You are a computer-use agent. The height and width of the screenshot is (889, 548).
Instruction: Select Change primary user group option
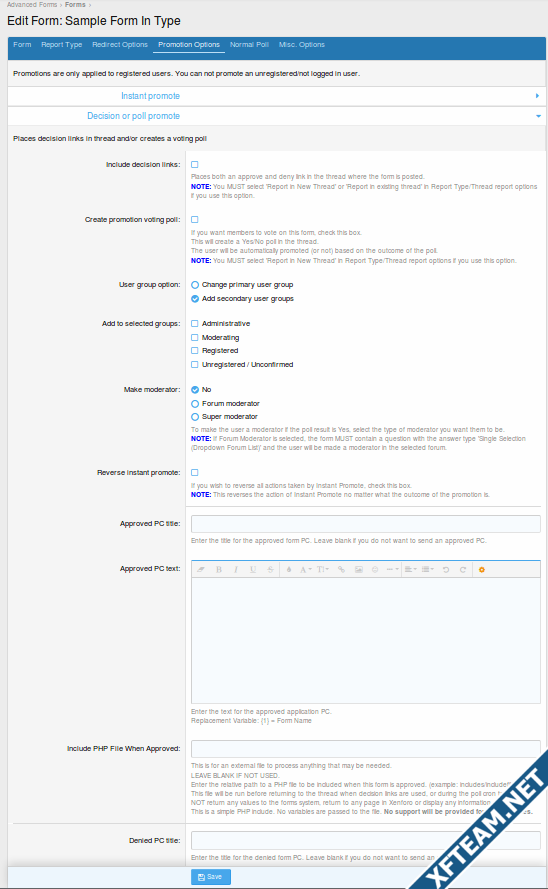(242, 285)
